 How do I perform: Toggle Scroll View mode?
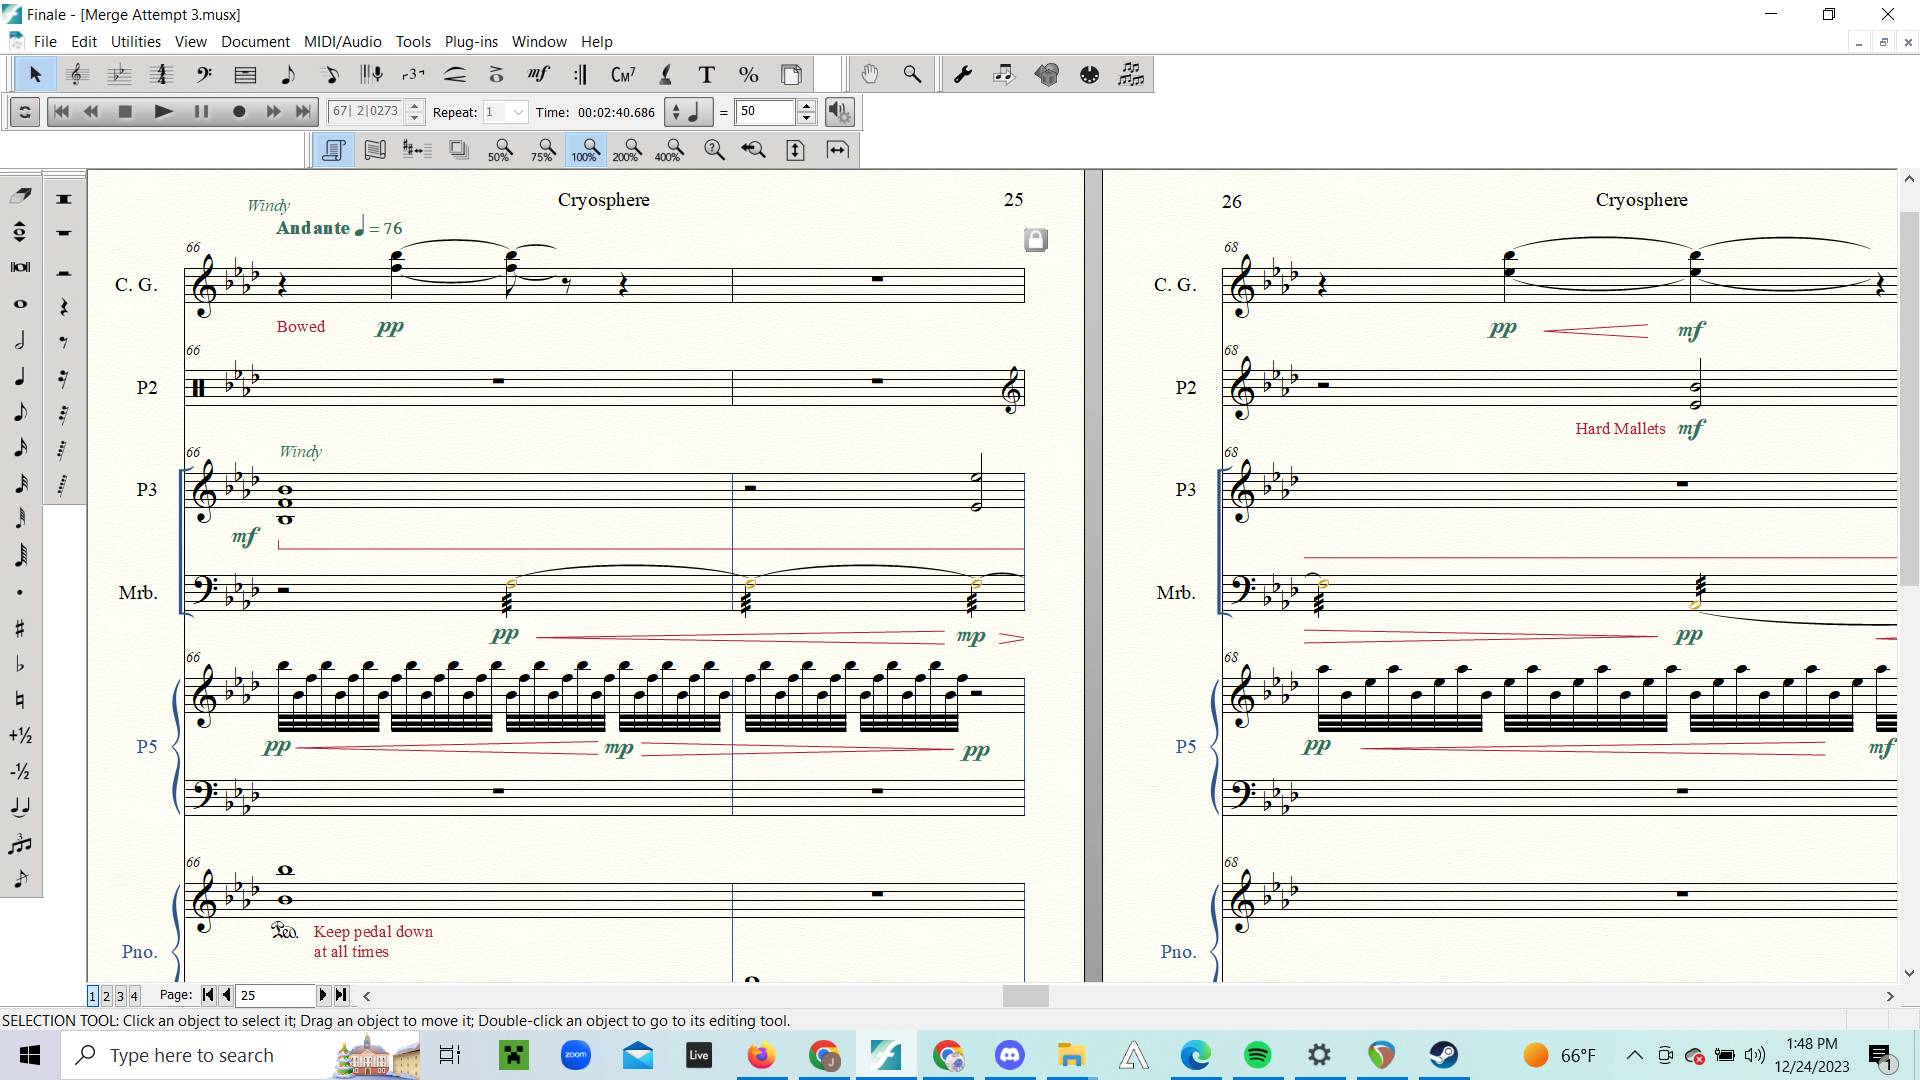pyautogui.click(x=375, y=150)
